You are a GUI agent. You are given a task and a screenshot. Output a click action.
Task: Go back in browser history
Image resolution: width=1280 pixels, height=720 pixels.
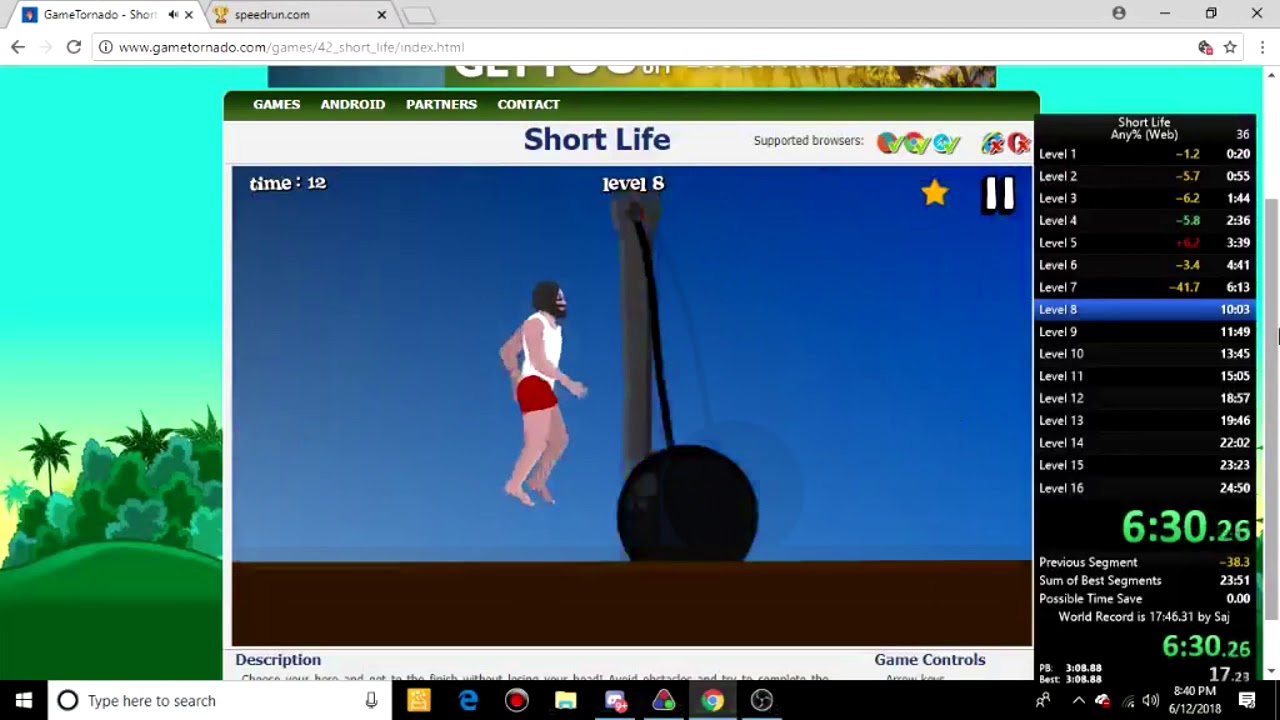17,47
